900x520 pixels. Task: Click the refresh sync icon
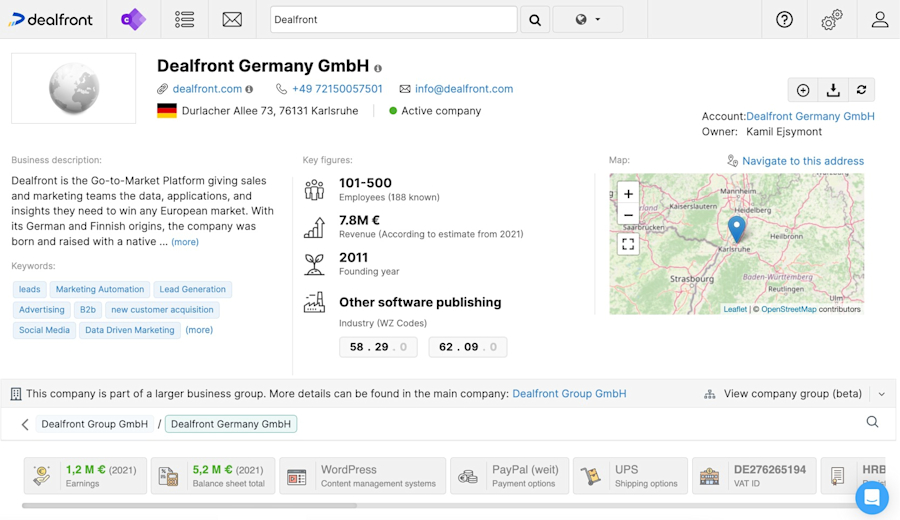[861, 90]
